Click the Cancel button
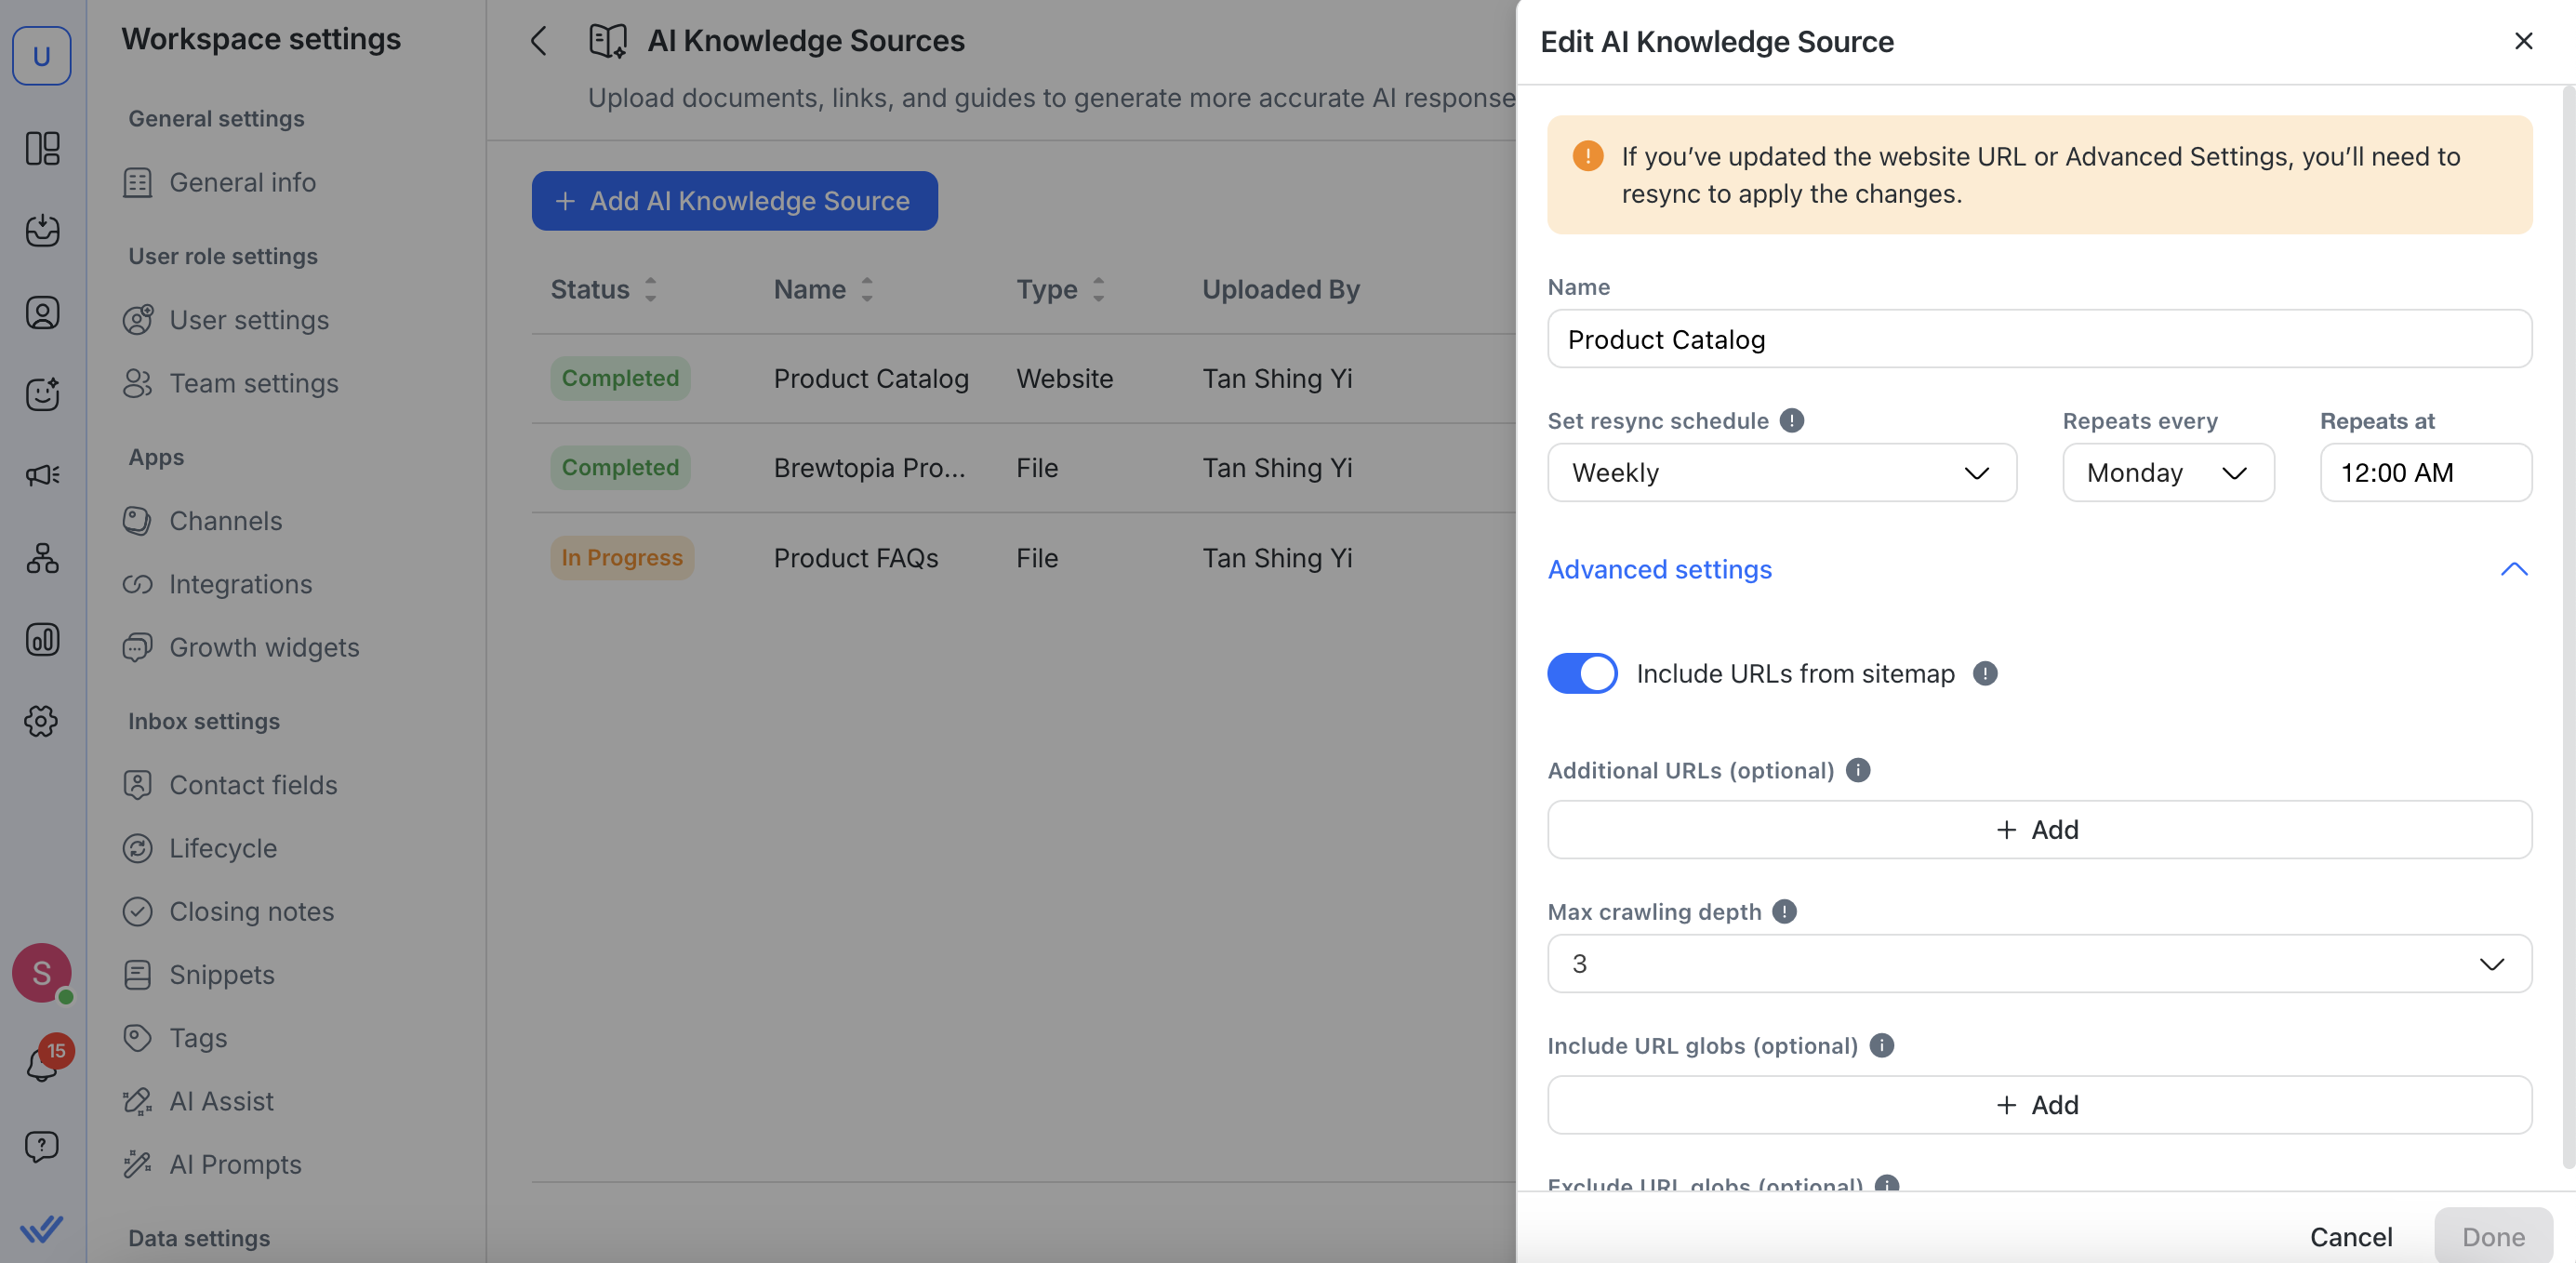 [x=2350, y=1236]
